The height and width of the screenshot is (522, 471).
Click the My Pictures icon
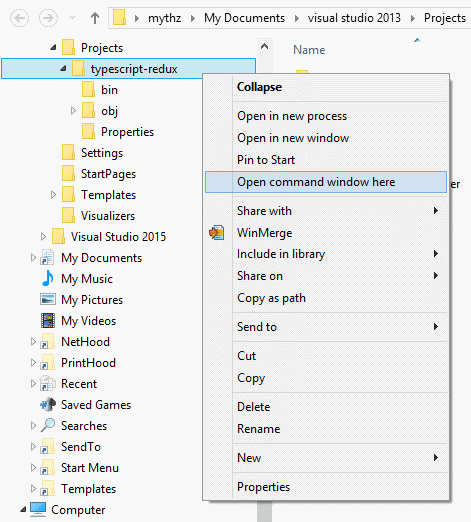48,299
